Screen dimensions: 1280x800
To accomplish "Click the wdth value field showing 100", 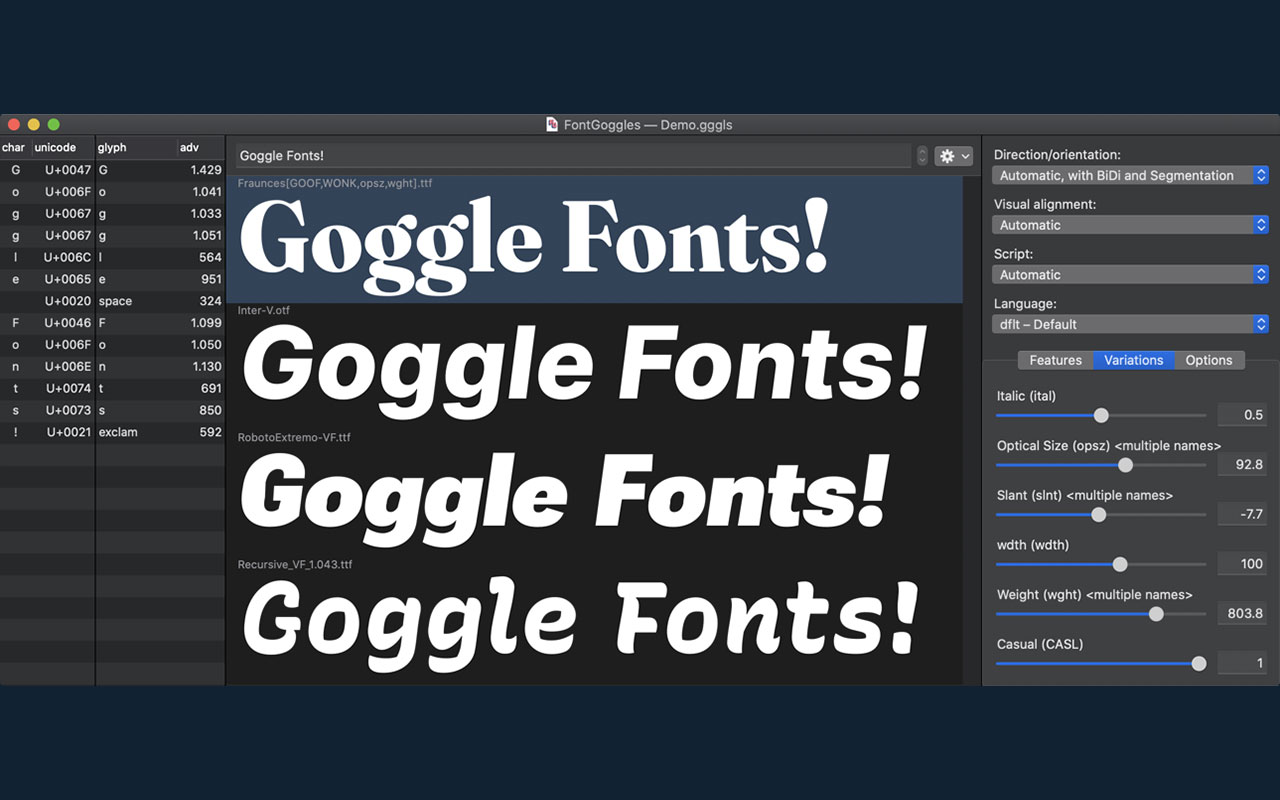I will (x=1242, y=564).
